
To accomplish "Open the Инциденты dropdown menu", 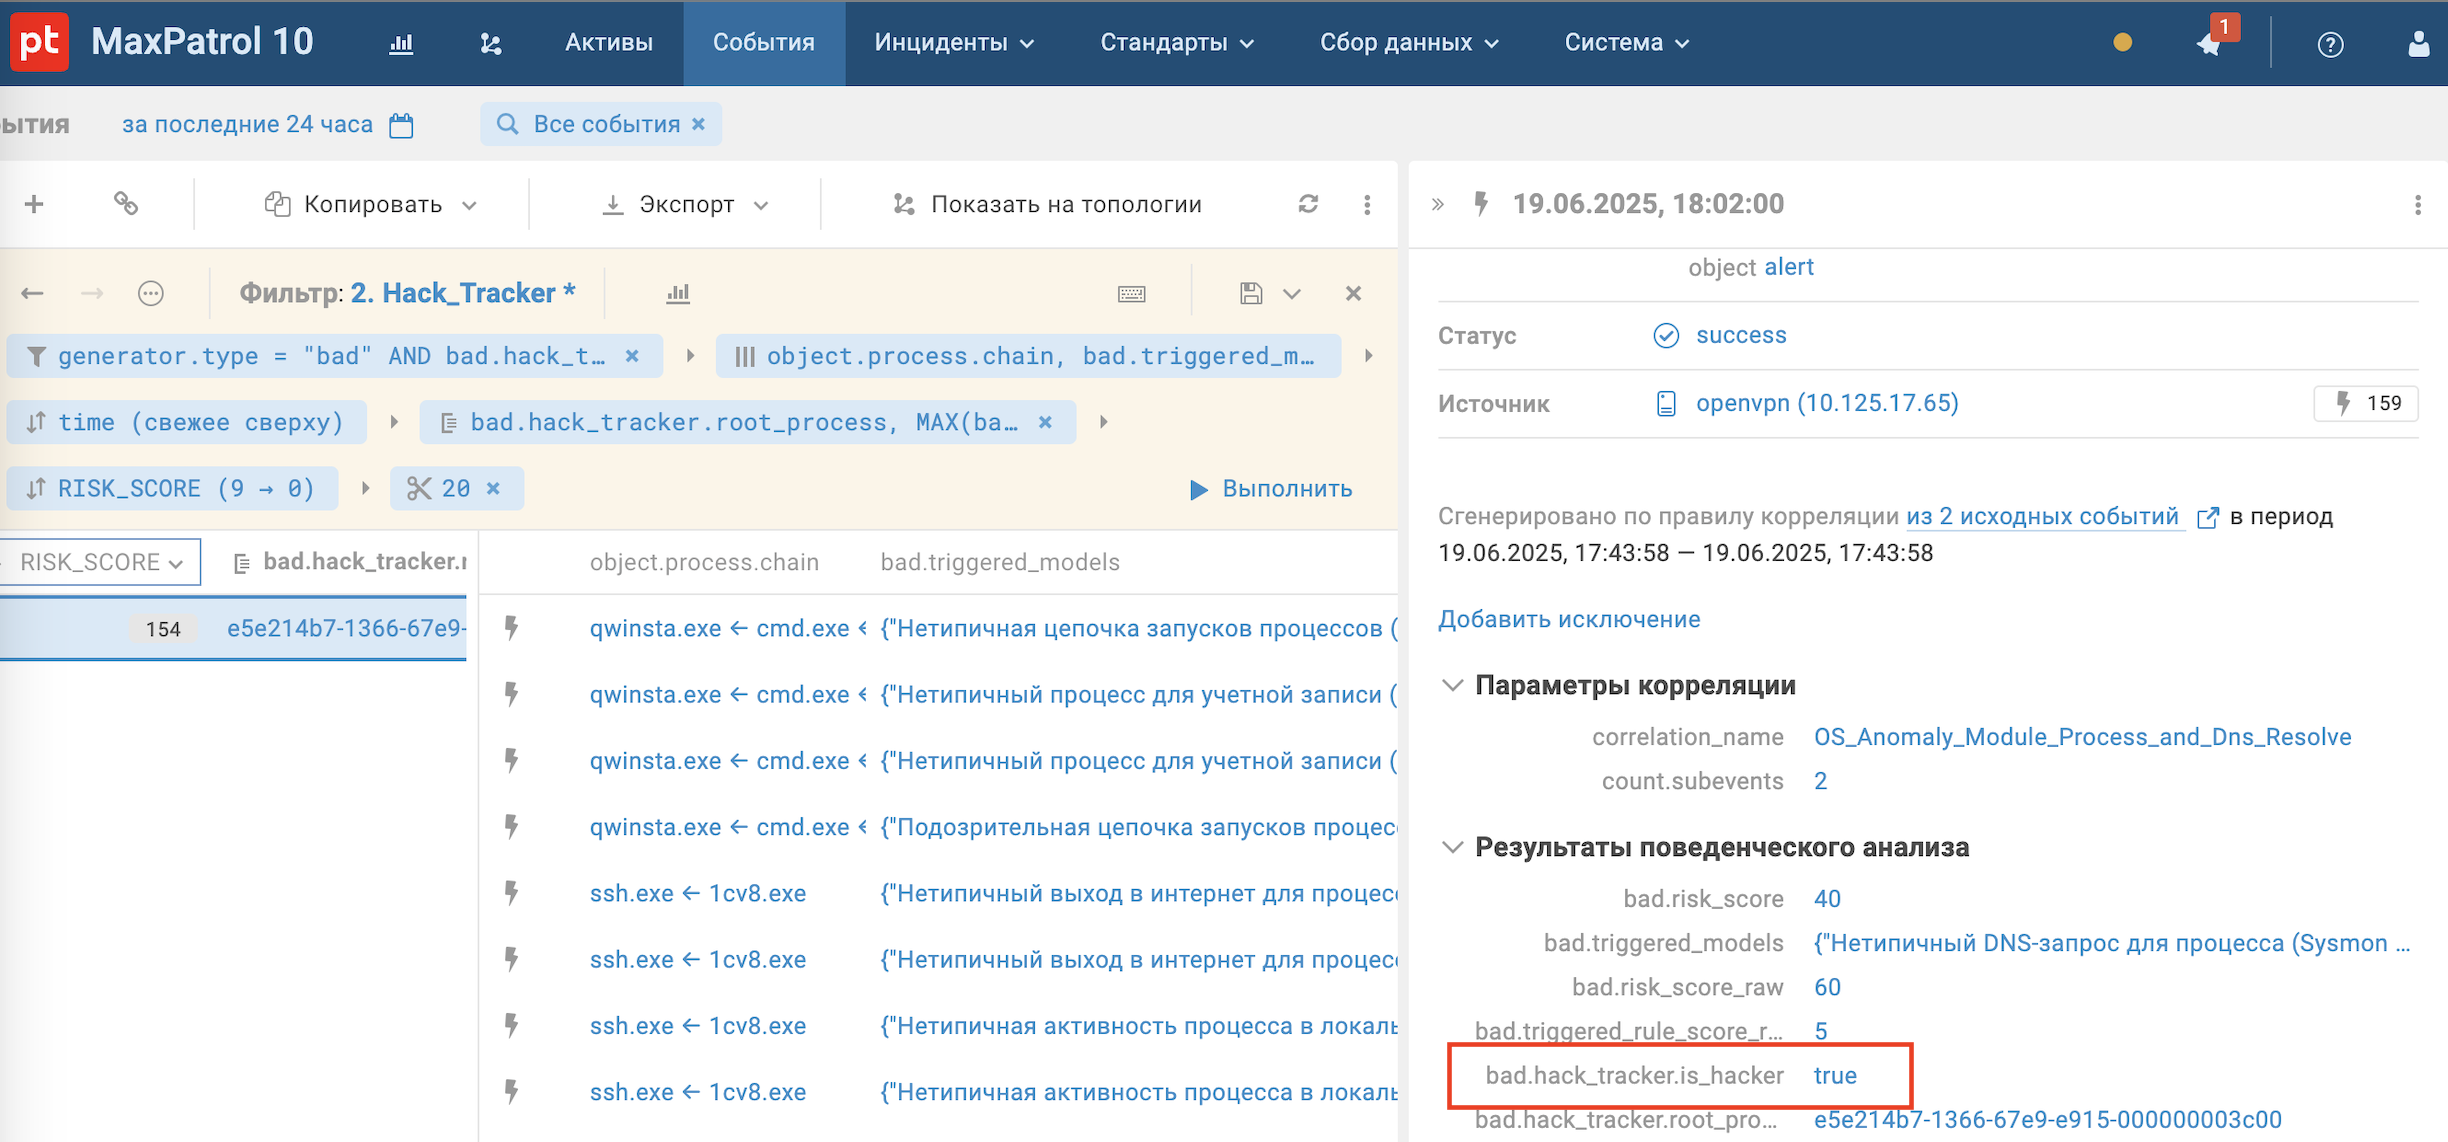I will pos(955,43).
